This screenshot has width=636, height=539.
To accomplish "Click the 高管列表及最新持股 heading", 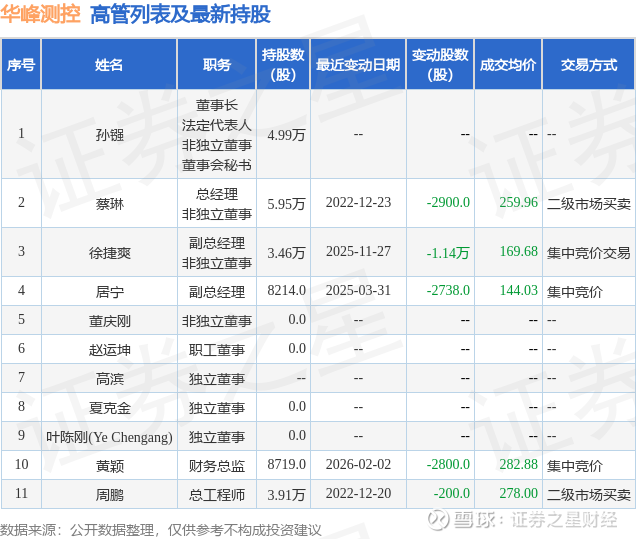I will (x=180, y=15).
